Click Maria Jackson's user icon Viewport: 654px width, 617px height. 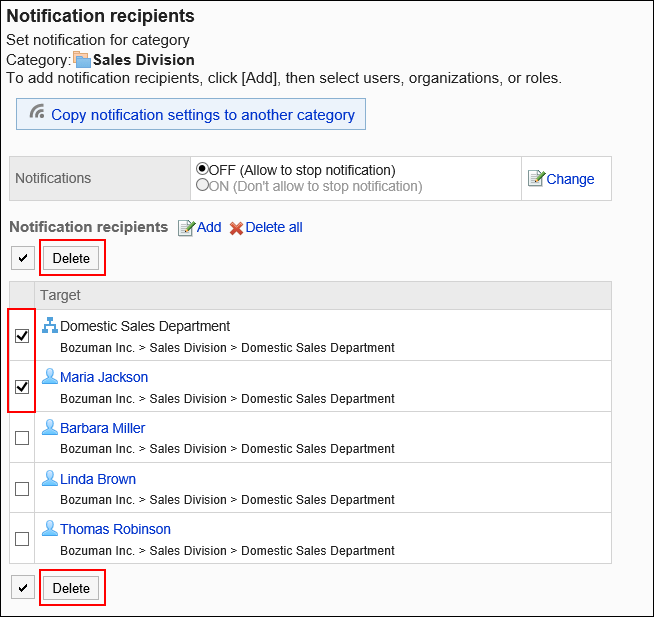click(x=50, y=376)
